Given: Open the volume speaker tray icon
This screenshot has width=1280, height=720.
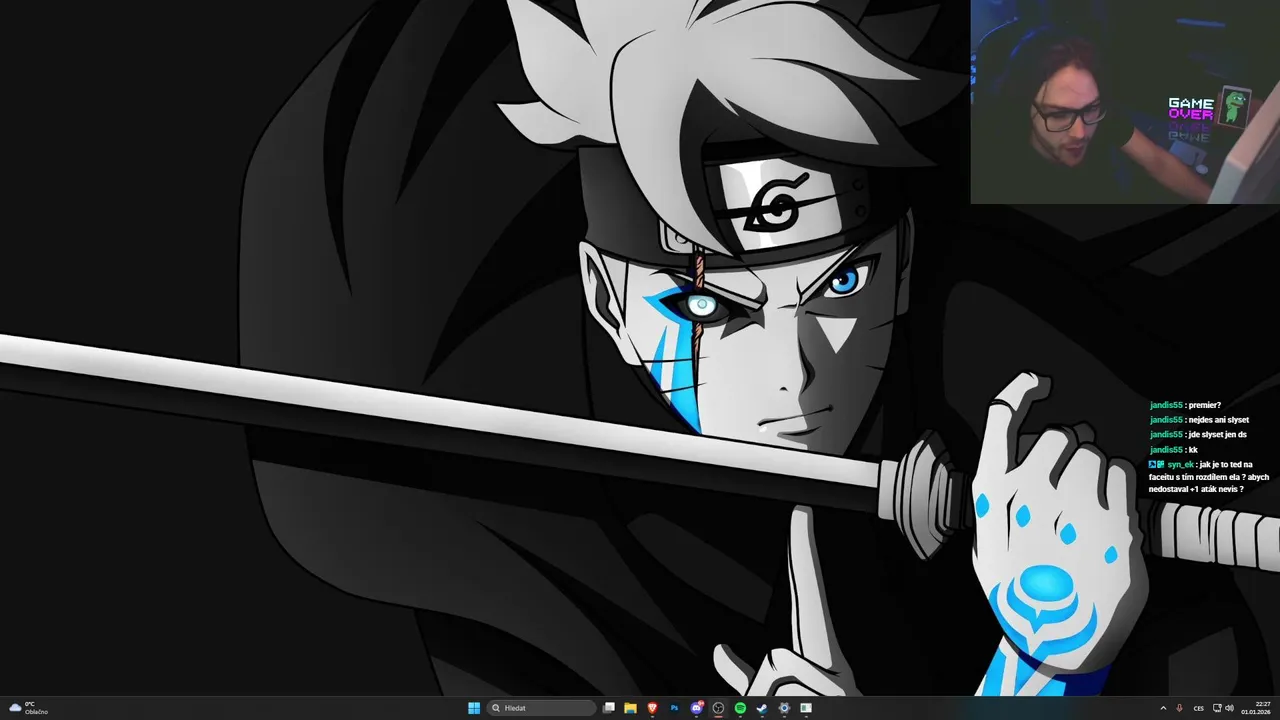Looking at the screenshot, I should click(1229, 708).
